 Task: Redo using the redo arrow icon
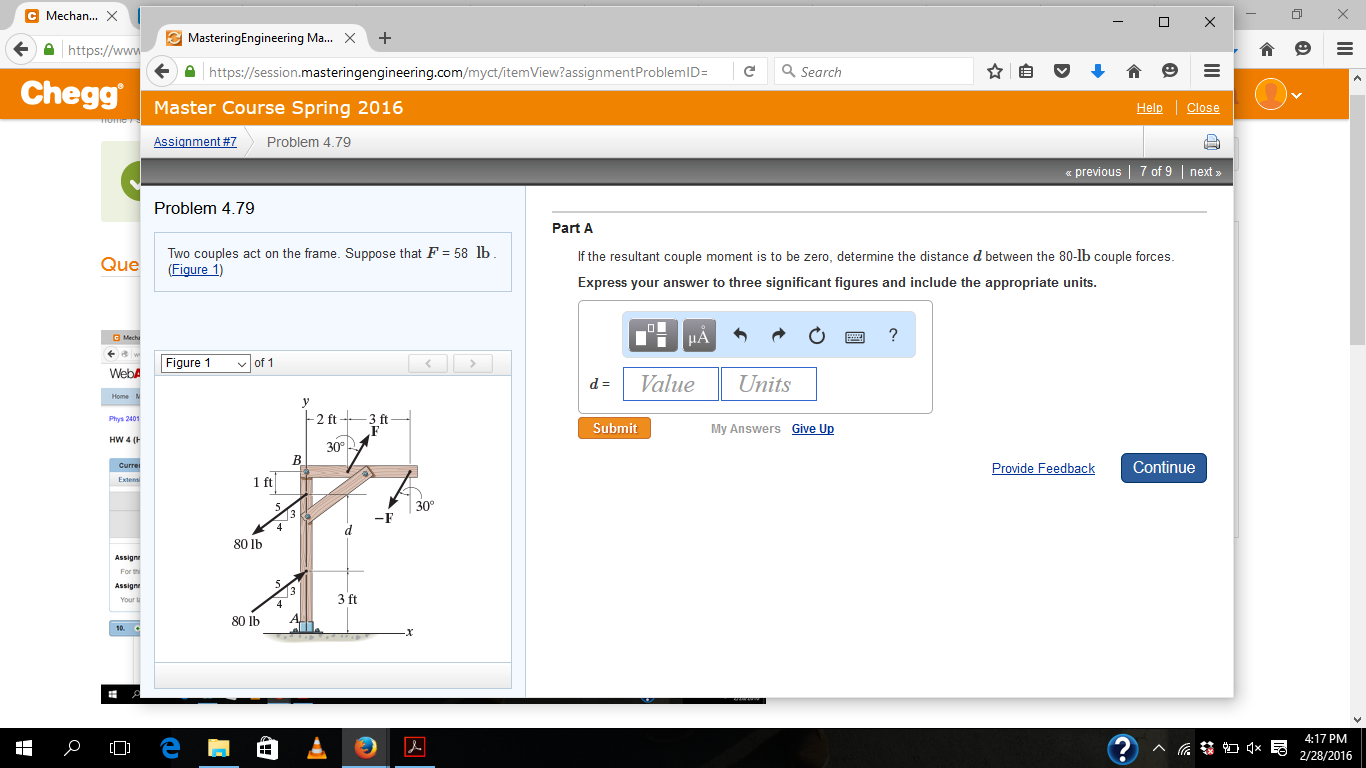point(778,336)
